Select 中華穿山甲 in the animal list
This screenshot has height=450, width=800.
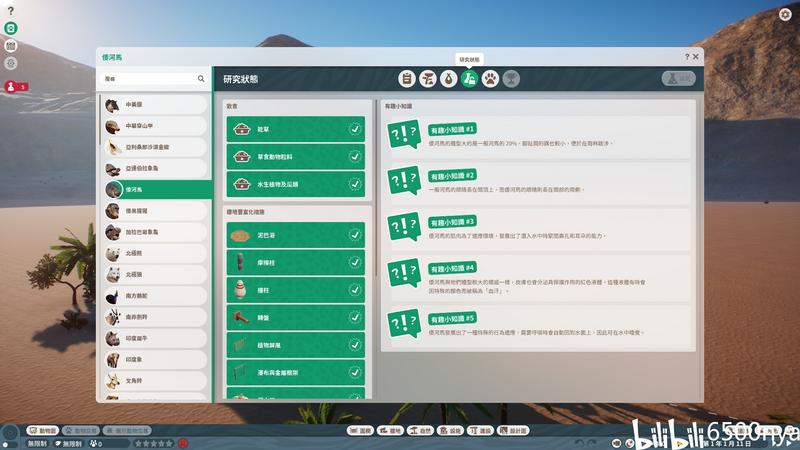(156, 126)
